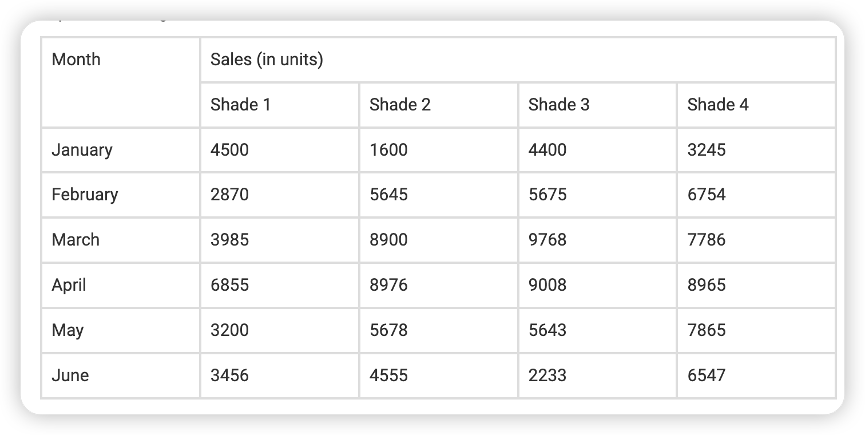Click the Shade 4 column header
Screen dimensions: 866x435
pyautogui.click(x=756, y=105)
